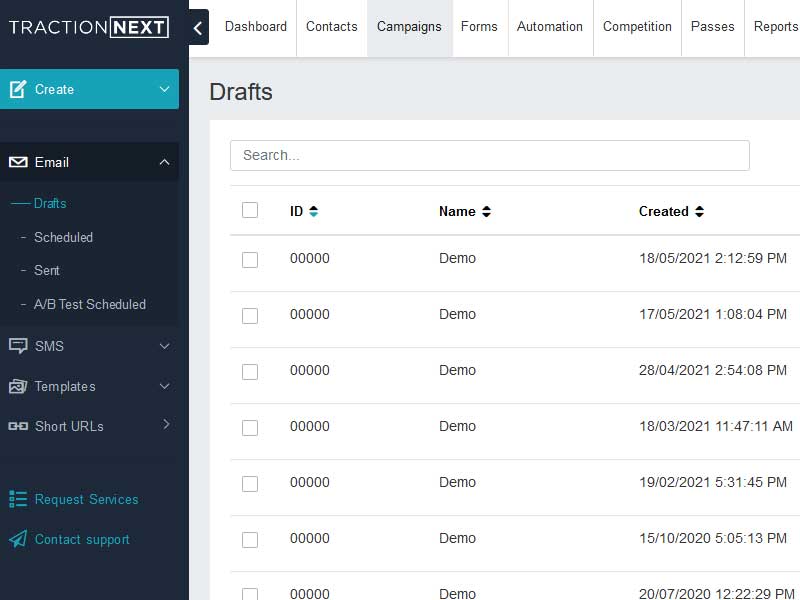Open the Scheduled emails link
This screenshot has height=600, width=800.
point(63,237)
